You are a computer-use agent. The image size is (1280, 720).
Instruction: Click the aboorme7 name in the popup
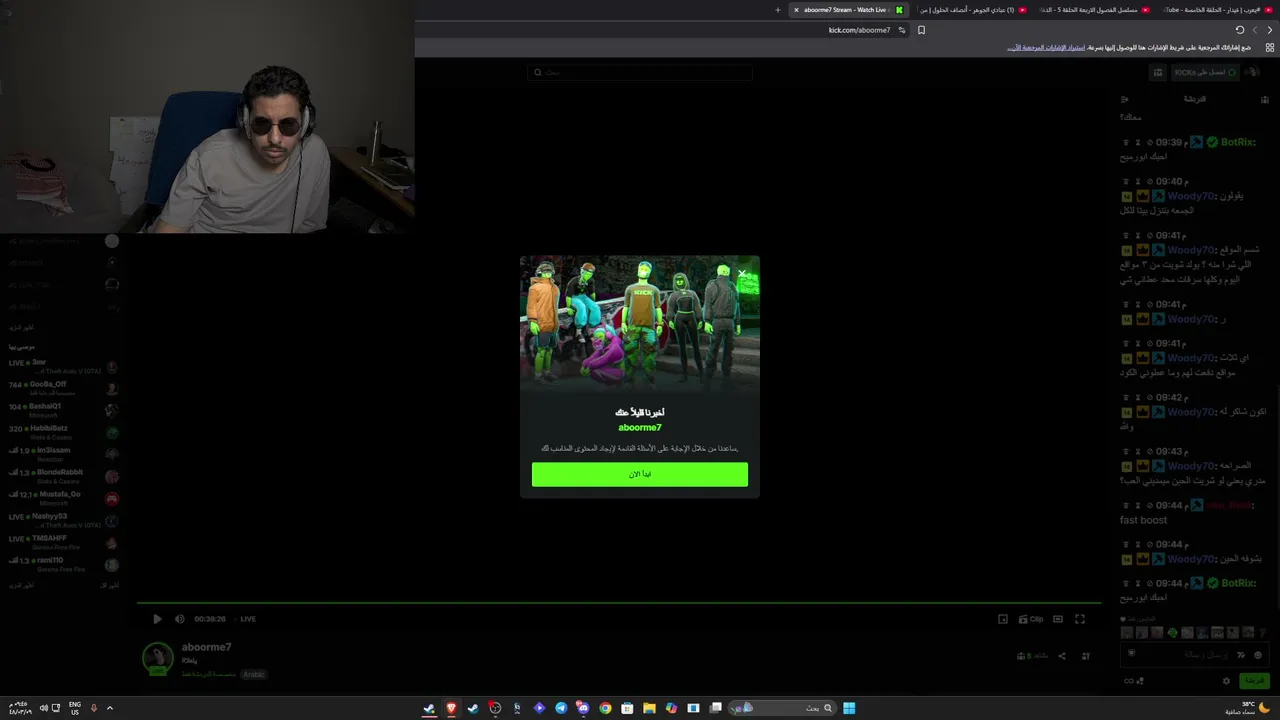pos(640,428)
